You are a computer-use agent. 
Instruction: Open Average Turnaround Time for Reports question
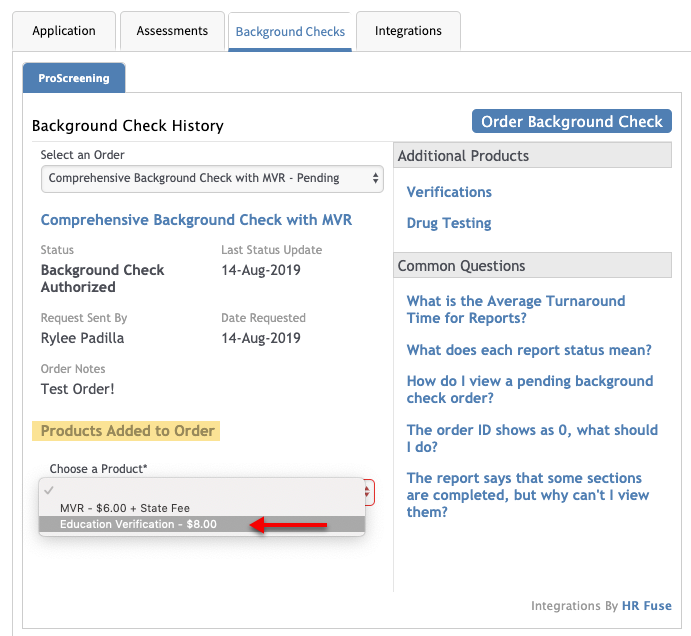(516, 309)
